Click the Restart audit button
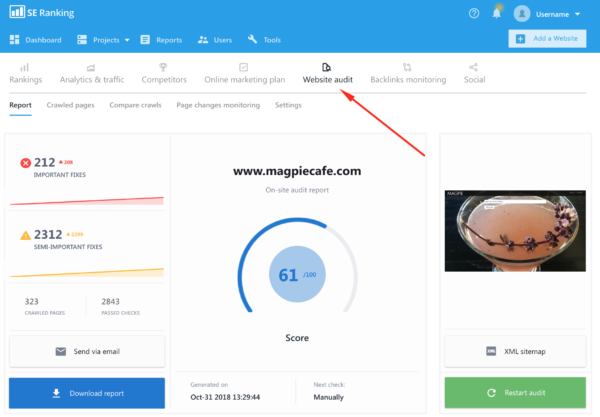This screenshot has height=417, width=600. (x=515, y=393)
